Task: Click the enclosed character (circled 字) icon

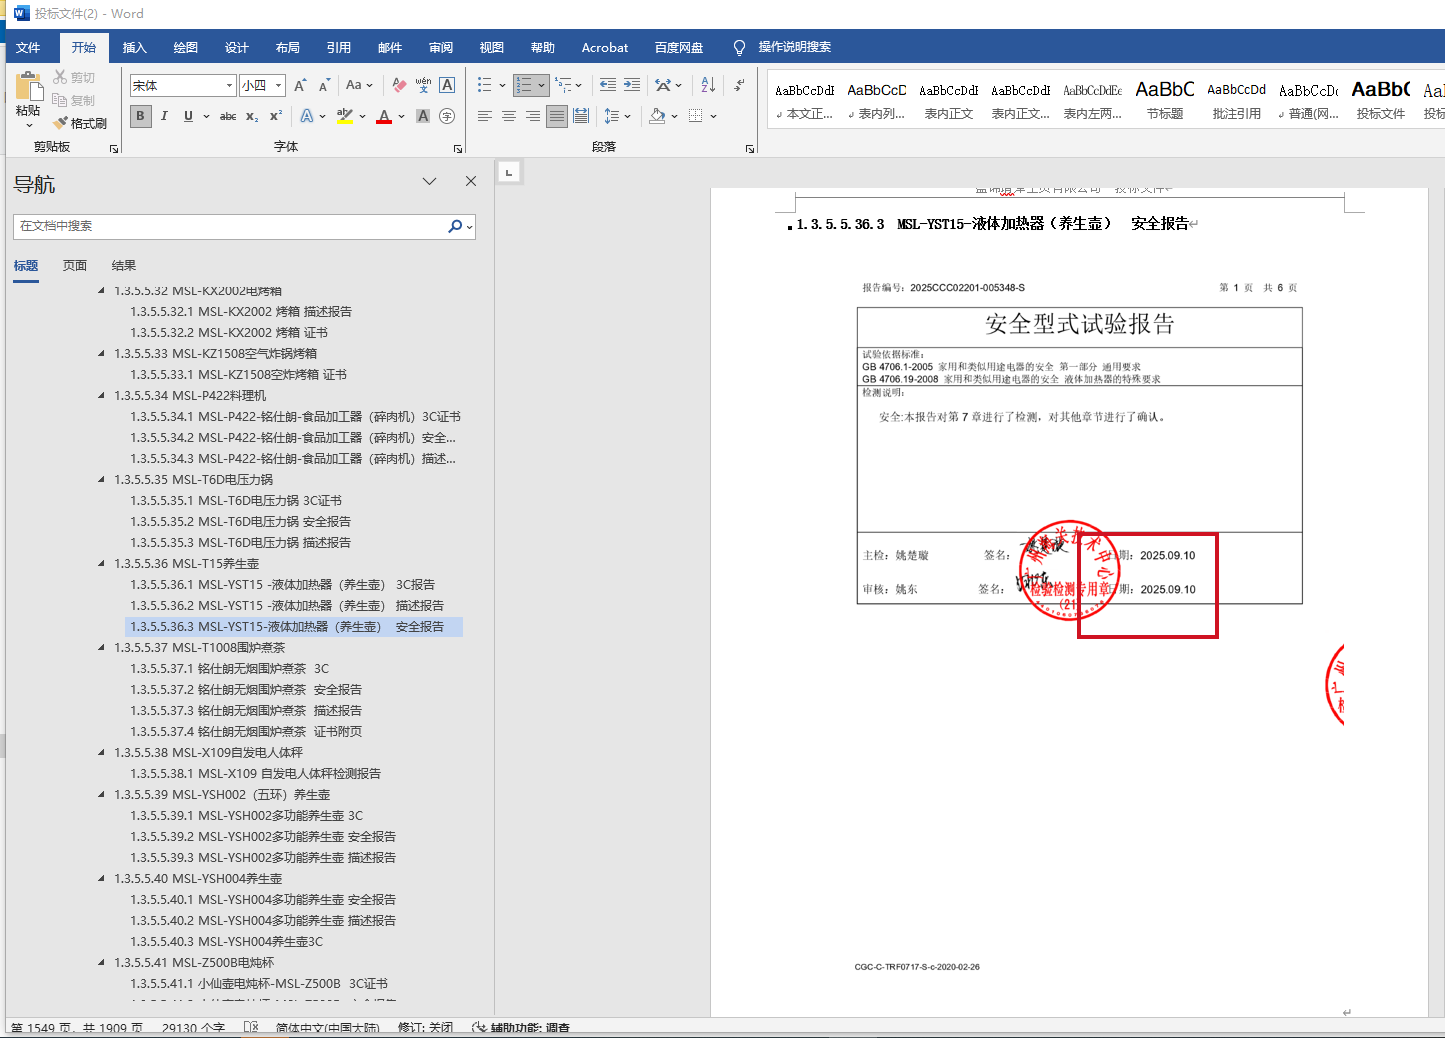Action: 447,116
